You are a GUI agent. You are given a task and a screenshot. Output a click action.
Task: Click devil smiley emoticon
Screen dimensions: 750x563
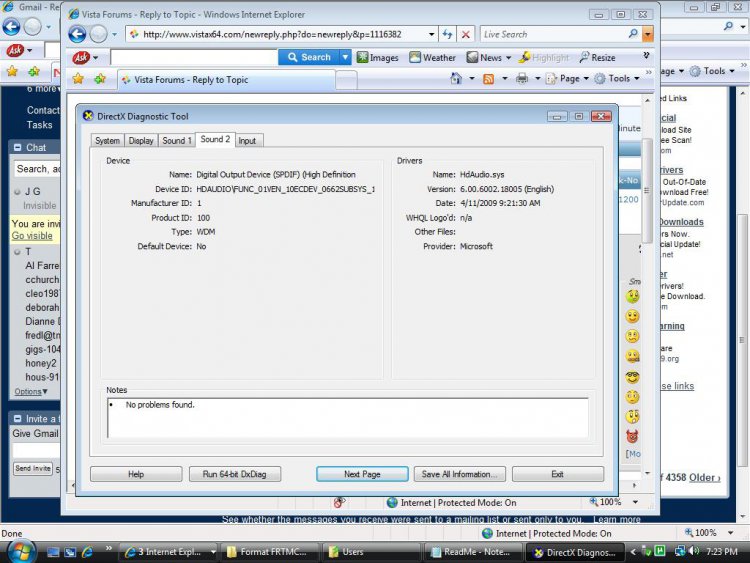click(x=632, y=436)
